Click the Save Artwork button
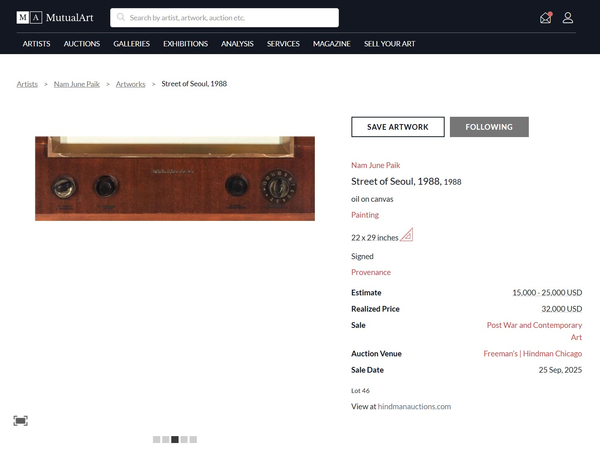The width and height of the screenshot is (600, 454). tap(398, 127)
